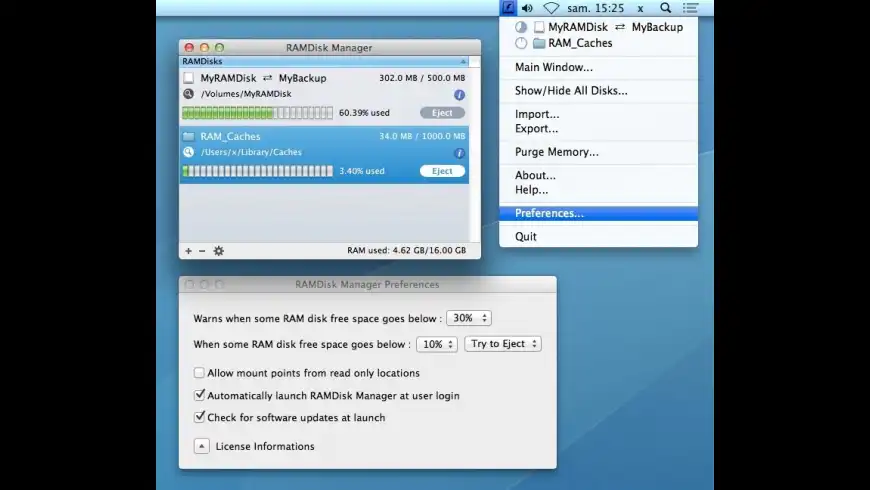Click the pie usage icon beside MyRAMDisk in menu
The image size is (870, 490).
pos(520,27)
